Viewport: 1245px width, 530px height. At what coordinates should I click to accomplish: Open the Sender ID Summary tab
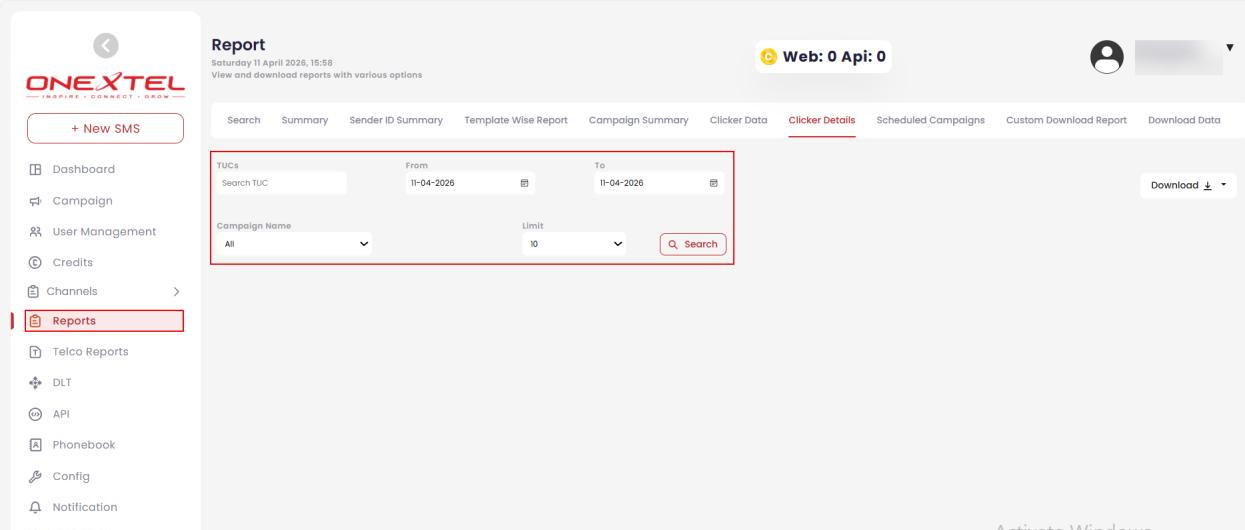click(x=396, y=120)
